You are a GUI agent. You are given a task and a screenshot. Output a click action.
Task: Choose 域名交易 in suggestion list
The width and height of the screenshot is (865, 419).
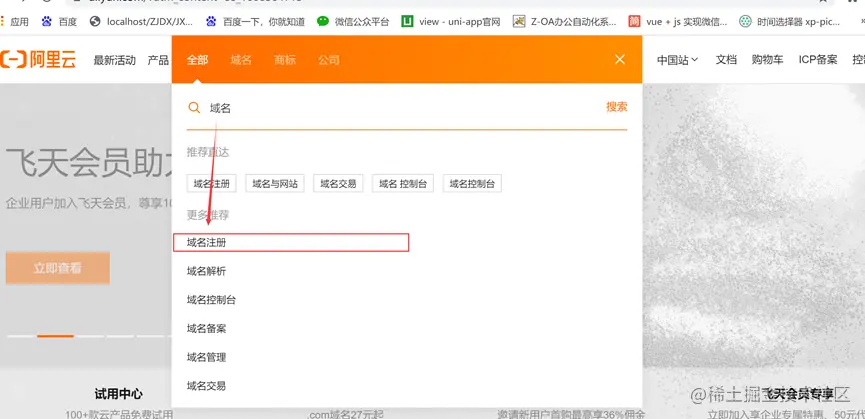point(206,386)
